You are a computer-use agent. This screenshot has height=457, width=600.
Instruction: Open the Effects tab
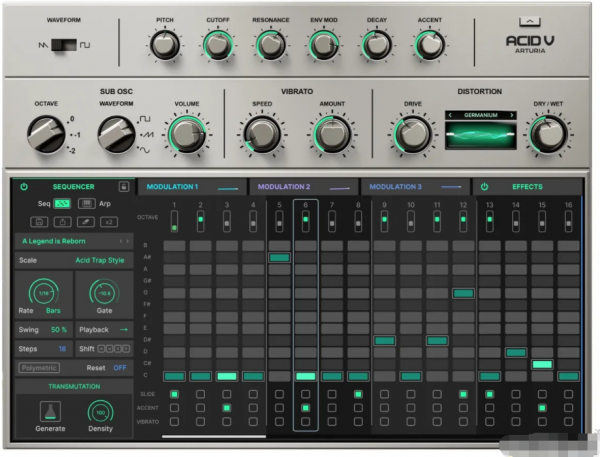(527, 187)
